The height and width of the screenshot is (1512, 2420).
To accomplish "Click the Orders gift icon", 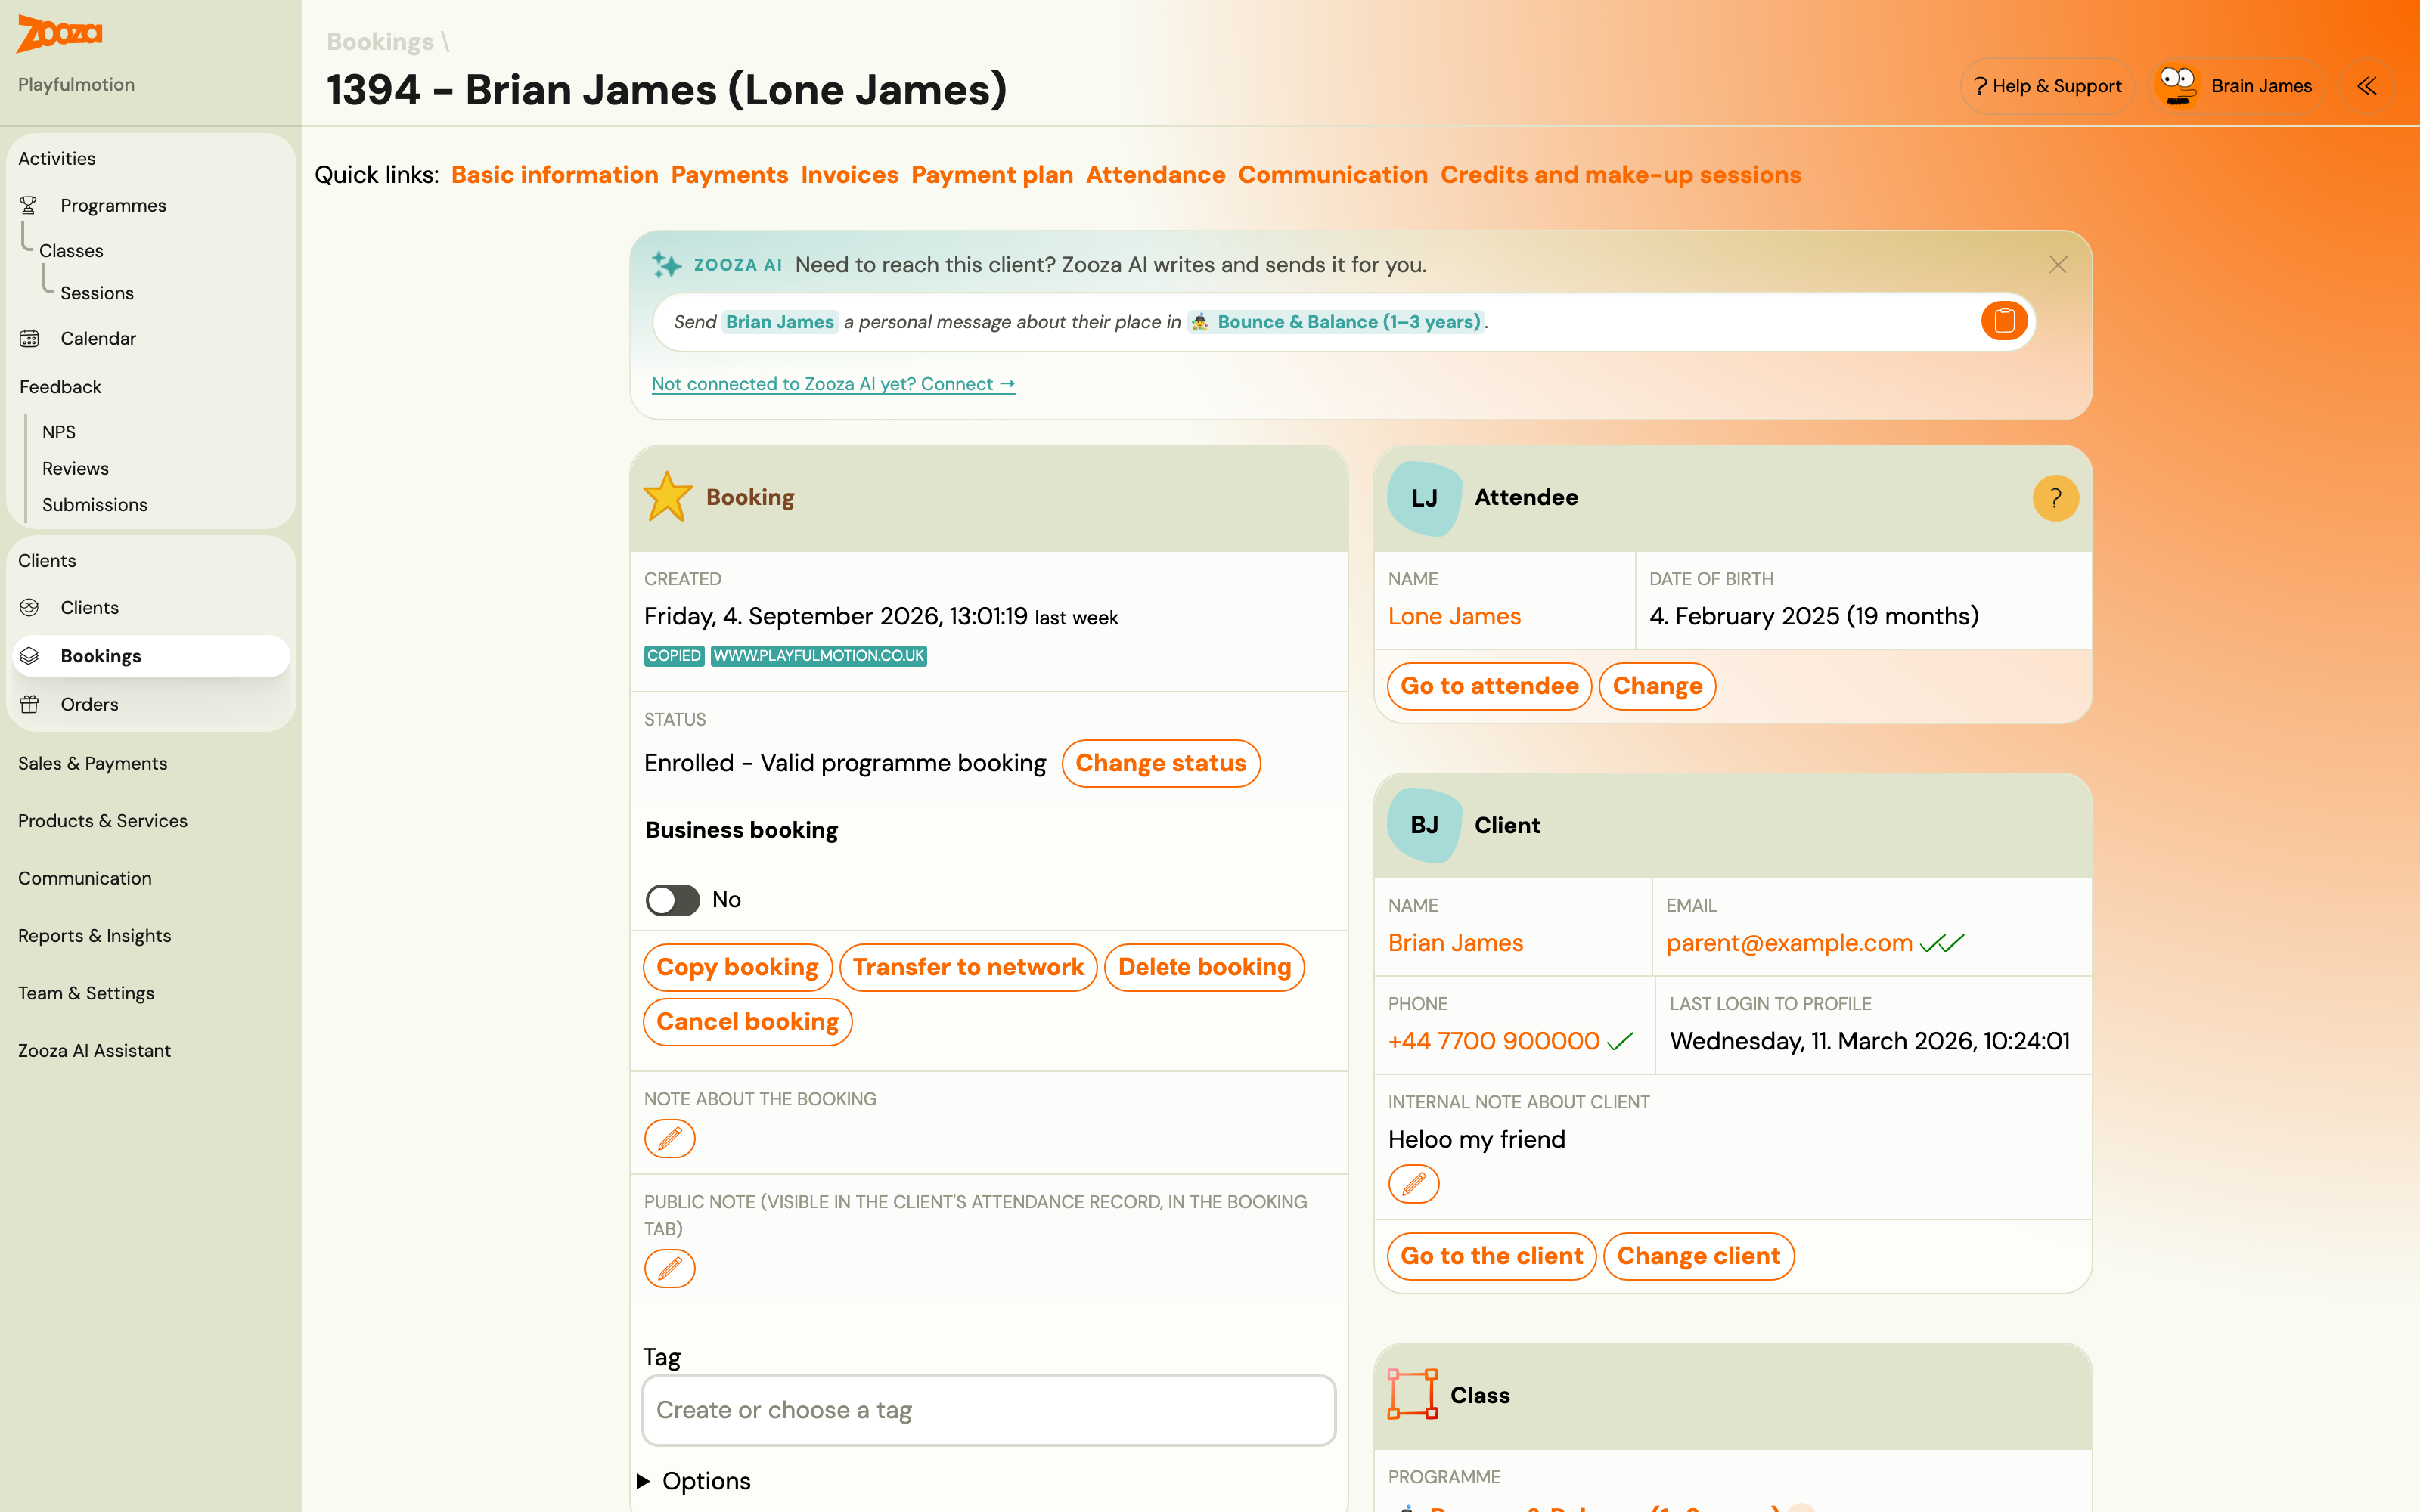I will pos(29,704).
